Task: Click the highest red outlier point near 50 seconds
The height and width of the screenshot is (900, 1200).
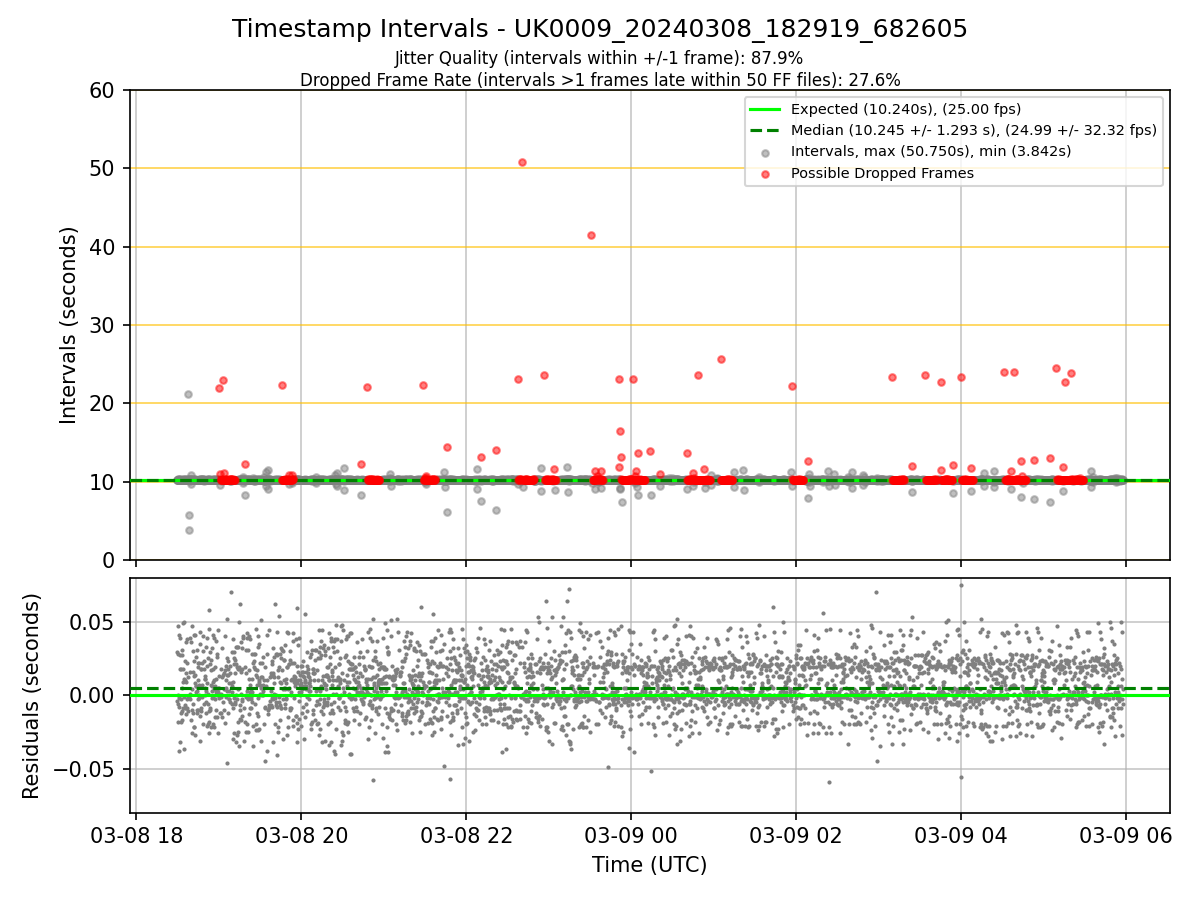Action: click(522, 162)
